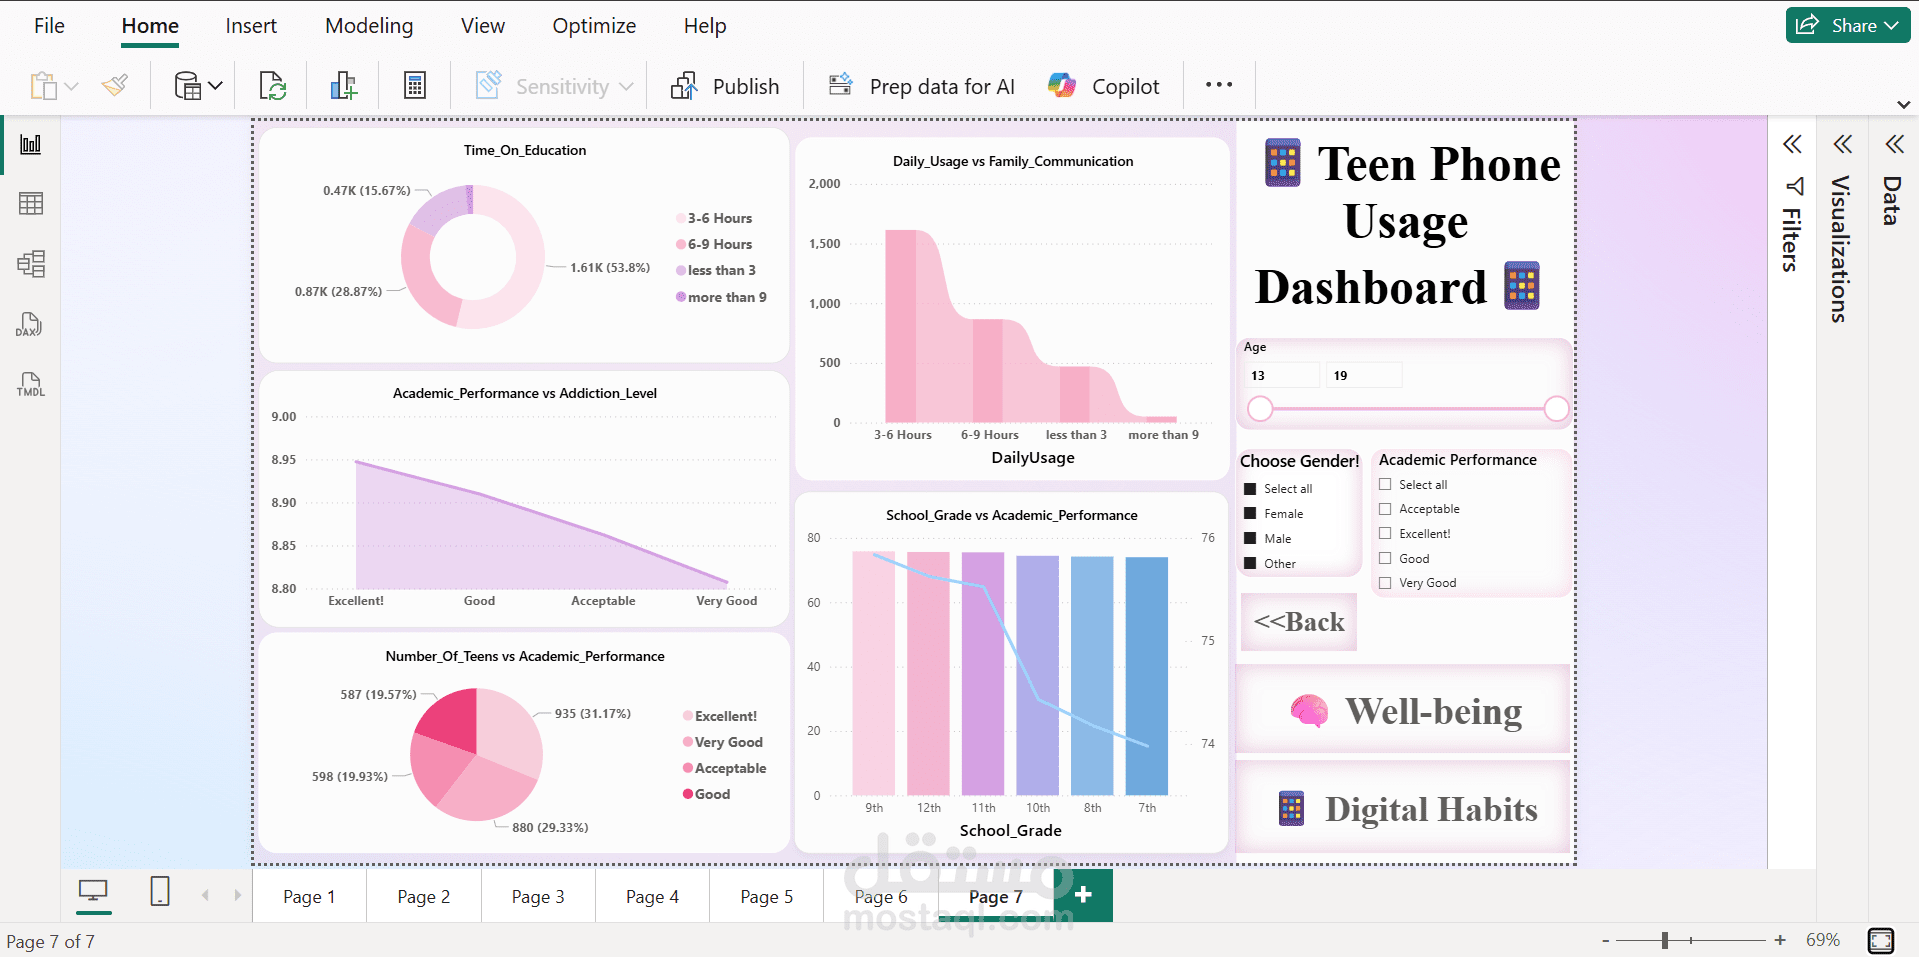Open the Get data dropdown arrow
Image resolution: width=1919 pixels, height=957 pixels.
tap(215, 86)
